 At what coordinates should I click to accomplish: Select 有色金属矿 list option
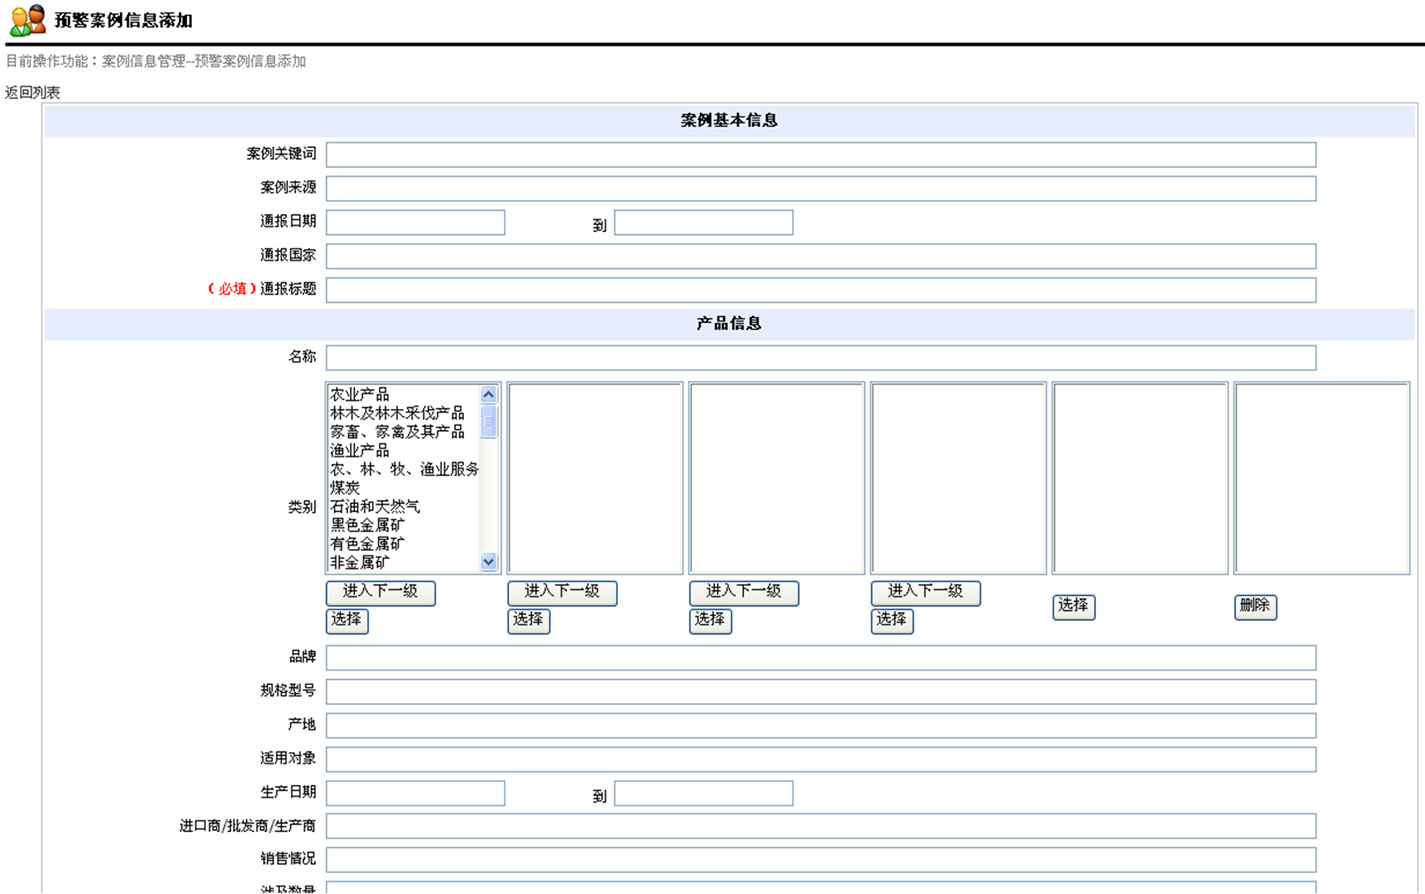click(367, 544)
